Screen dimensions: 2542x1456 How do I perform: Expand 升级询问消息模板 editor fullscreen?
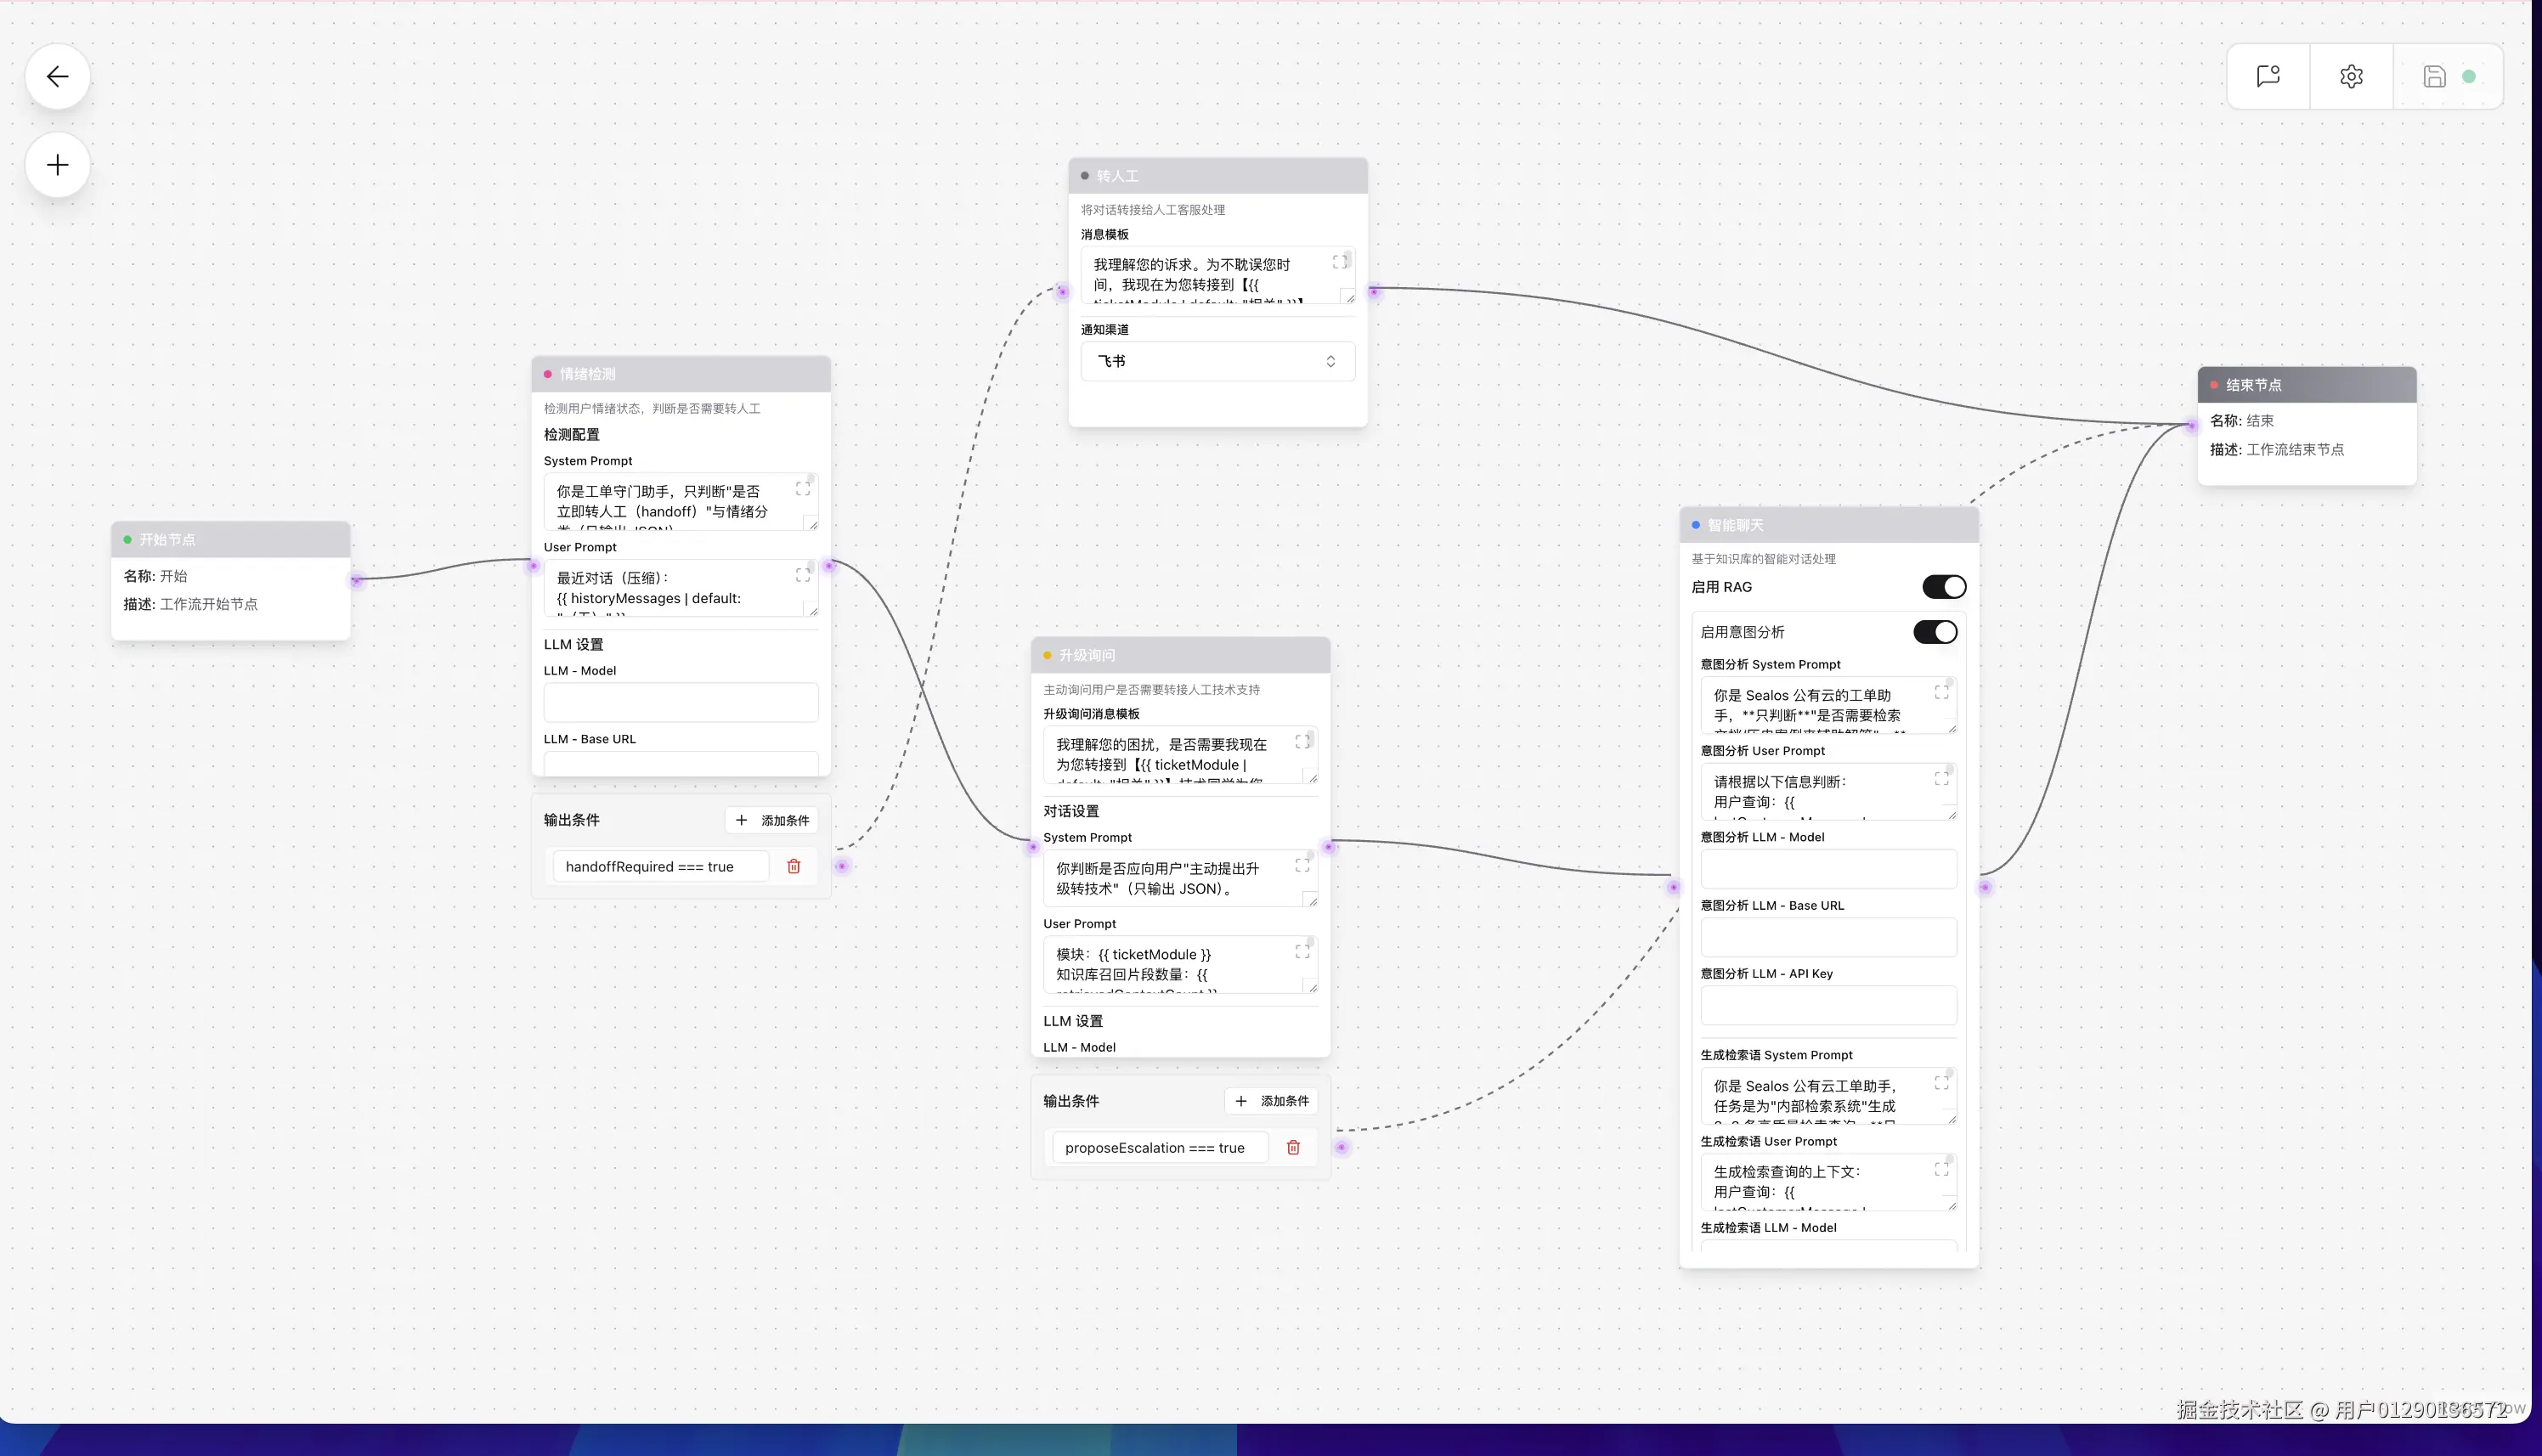pos(1302,742)
